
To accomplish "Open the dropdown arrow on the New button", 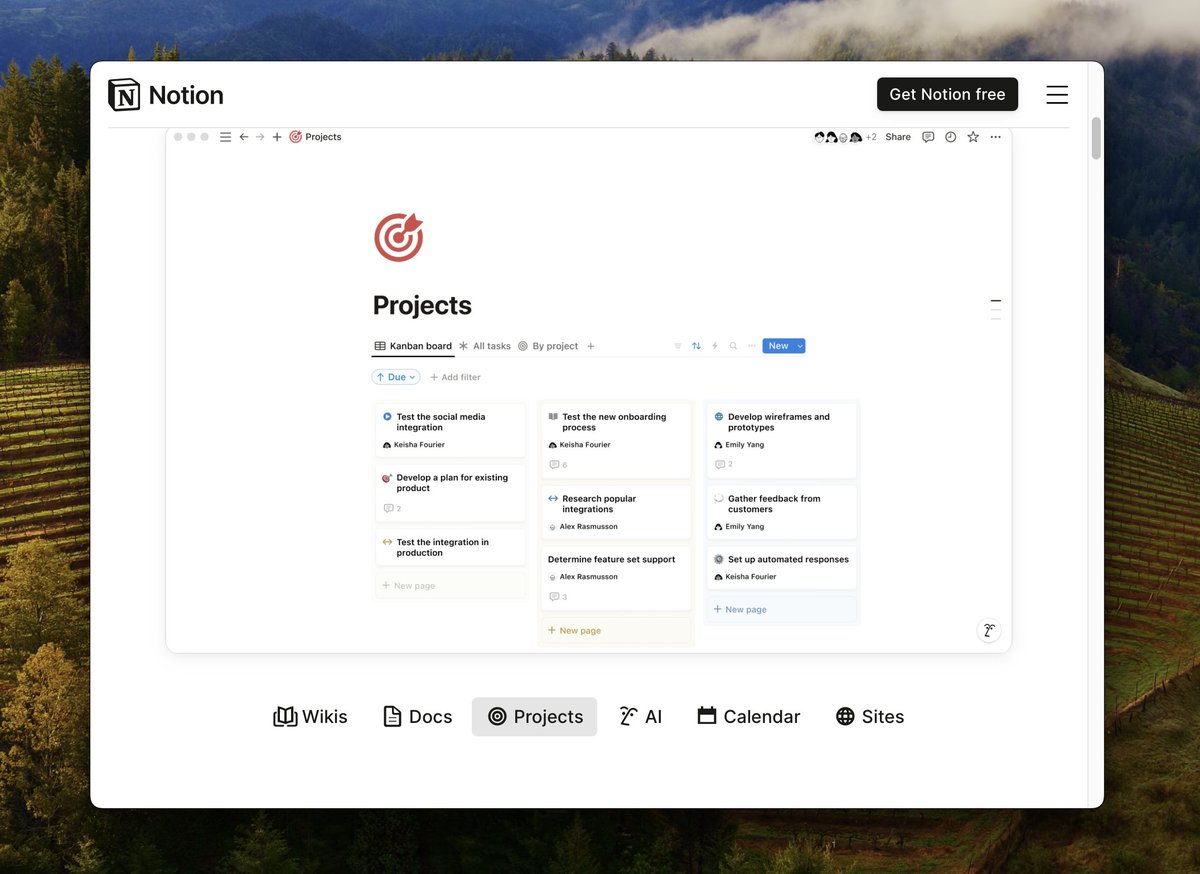I will pyautogui.click(x=800, y=346).
